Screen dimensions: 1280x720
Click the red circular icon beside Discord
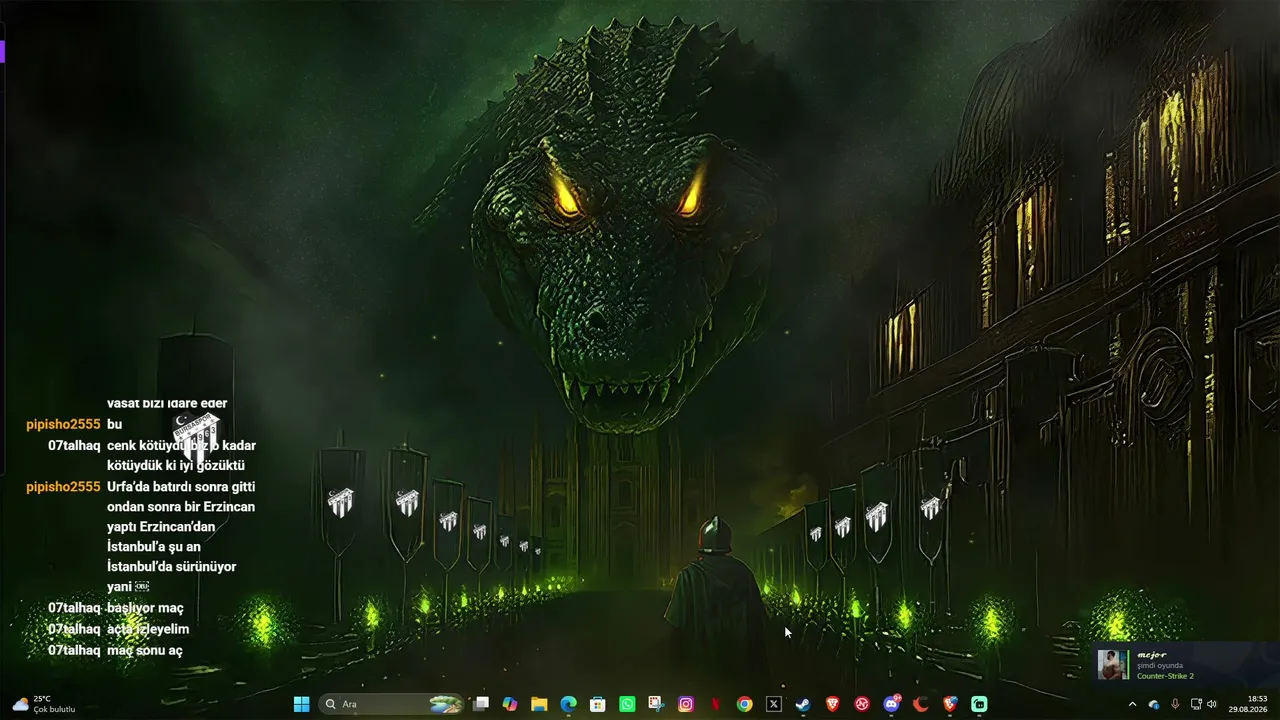[861, 704]
